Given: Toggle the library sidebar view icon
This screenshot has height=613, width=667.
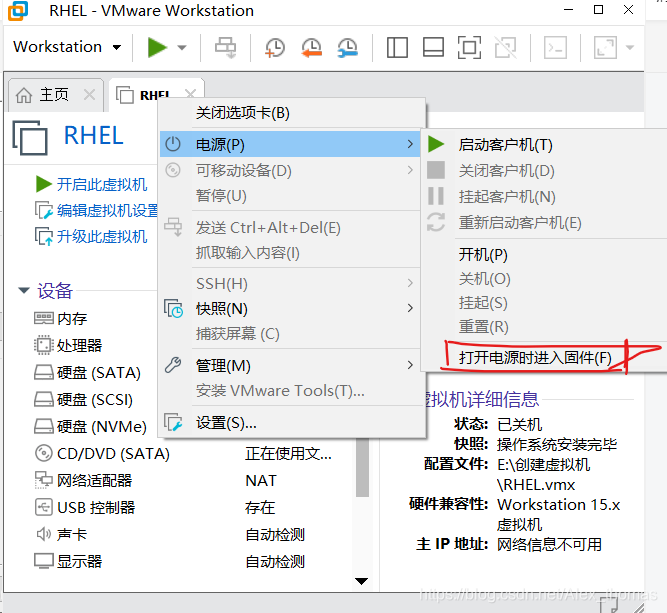Looking at the screenshot, I should [x=397, y=47].
